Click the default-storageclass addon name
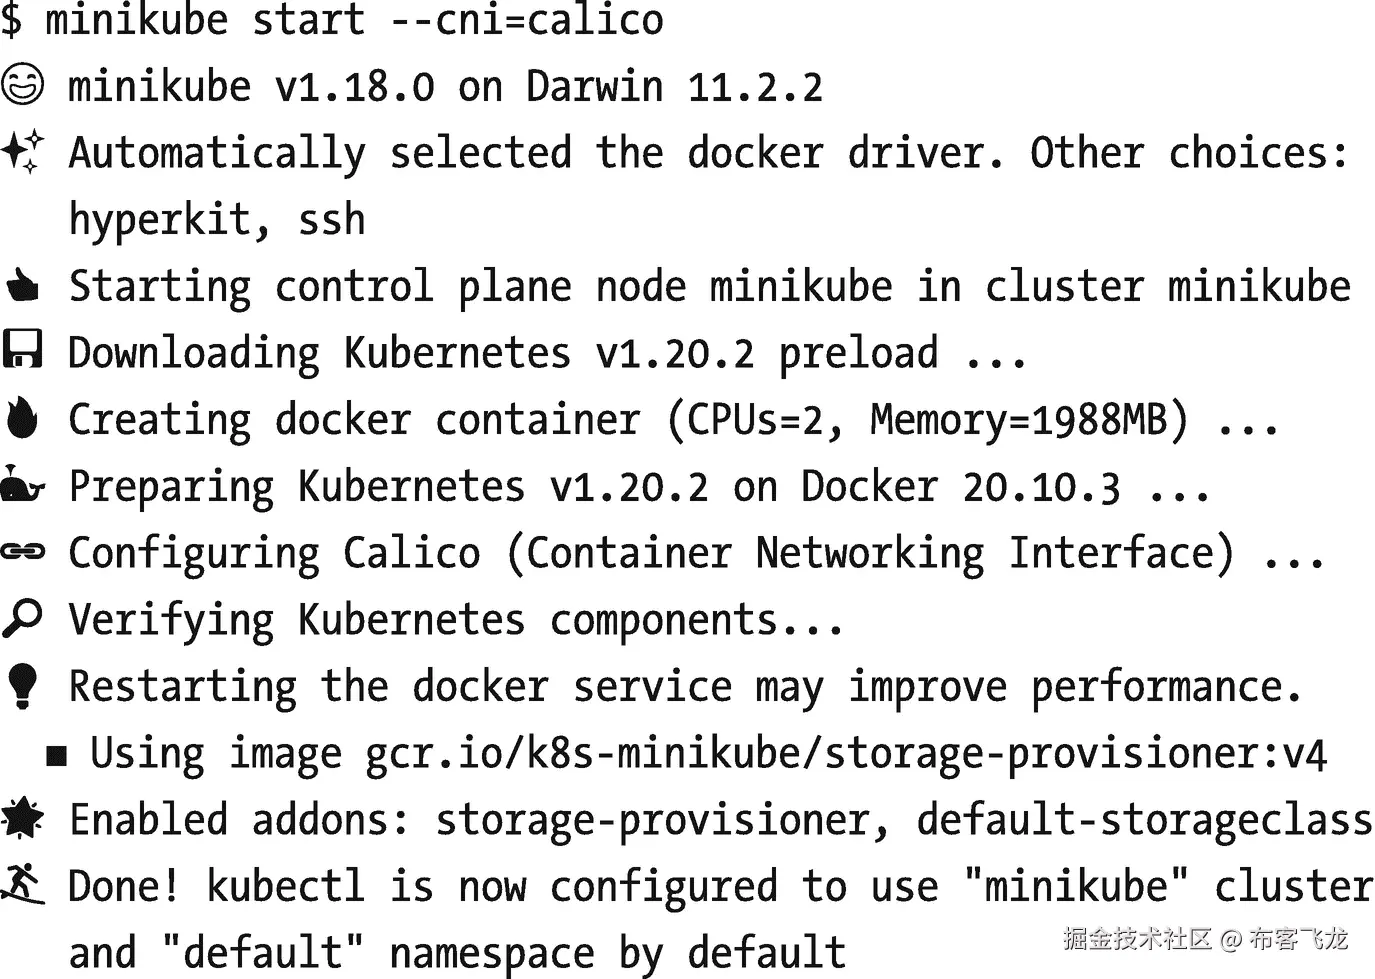The width and height of the screenshot is (1375, 979). (1145, 820)
